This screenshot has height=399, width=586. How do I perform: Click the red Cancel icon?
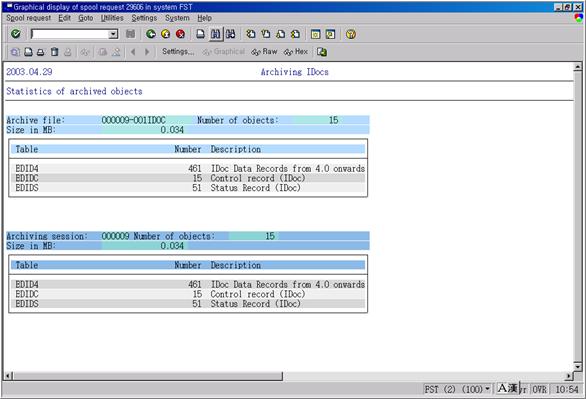[181, 34]
